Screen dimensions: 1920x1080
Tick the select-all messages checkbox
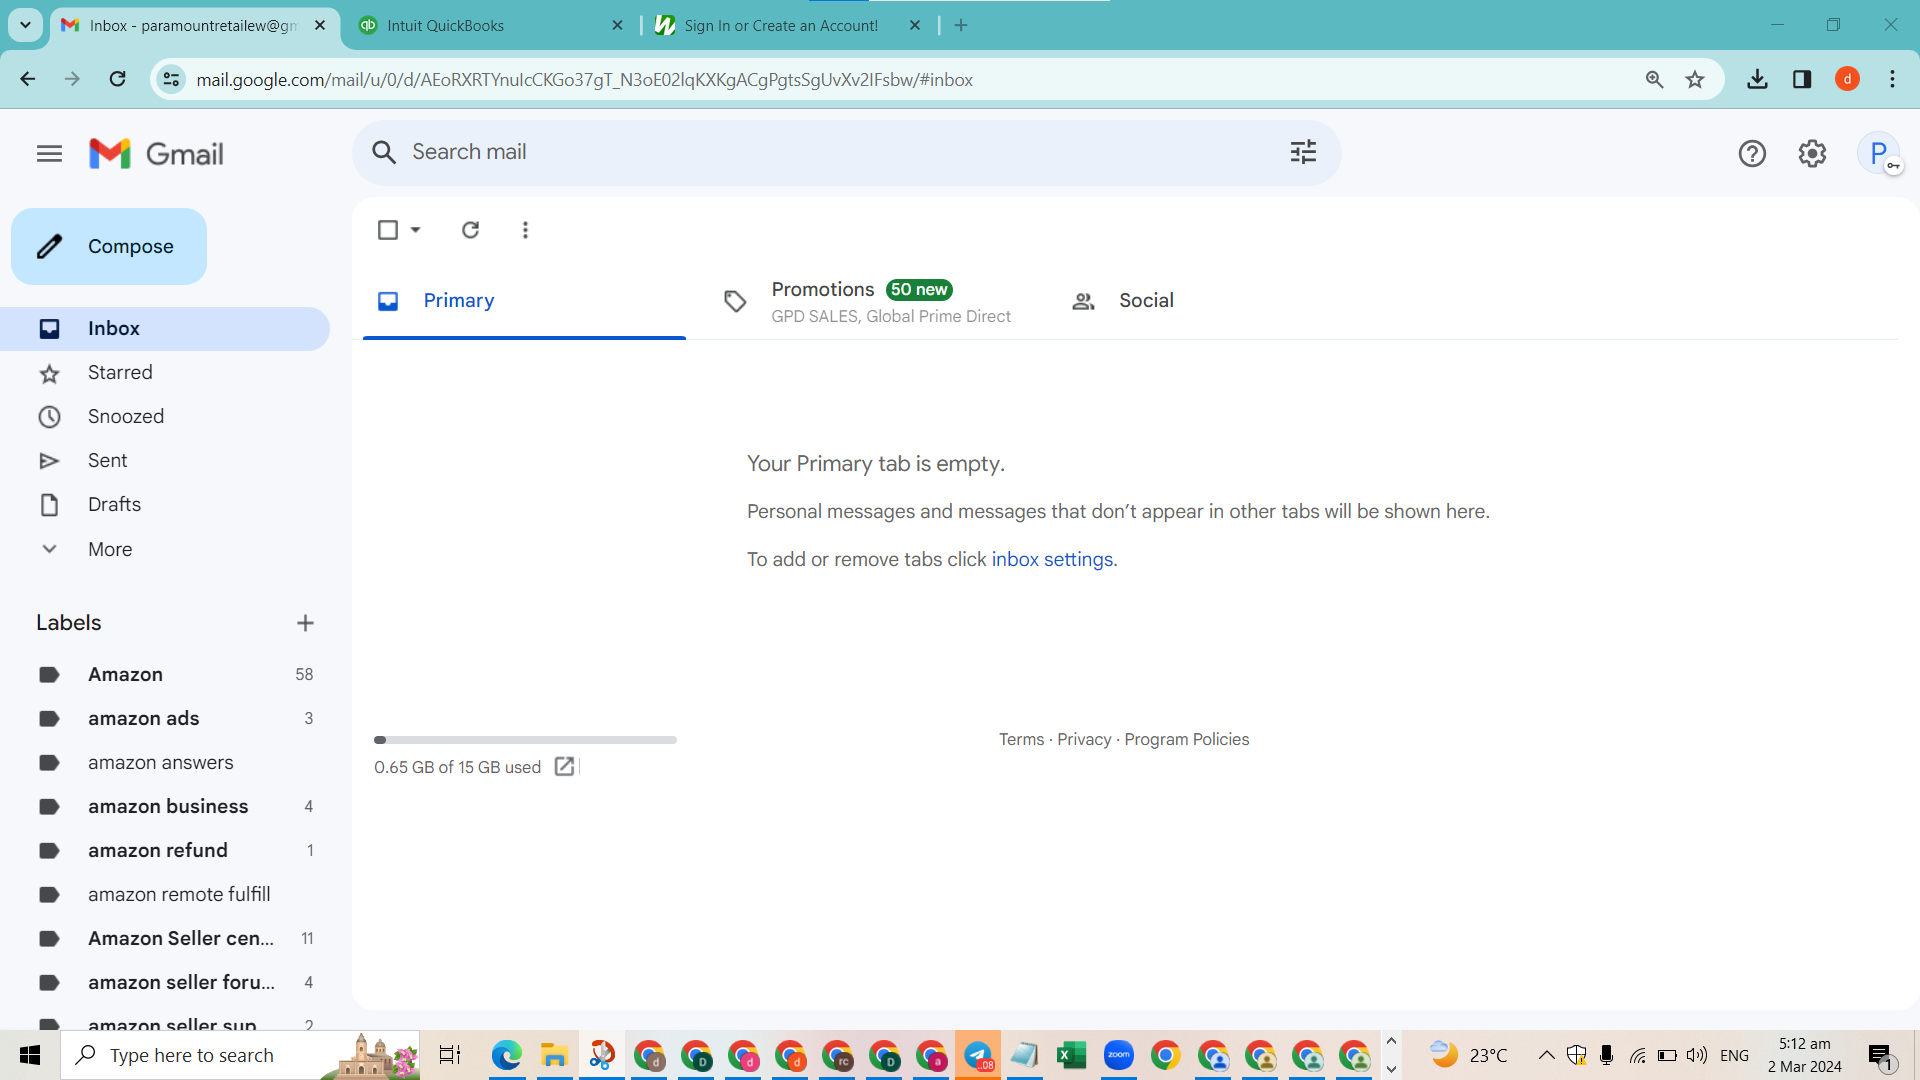[388, 230]
